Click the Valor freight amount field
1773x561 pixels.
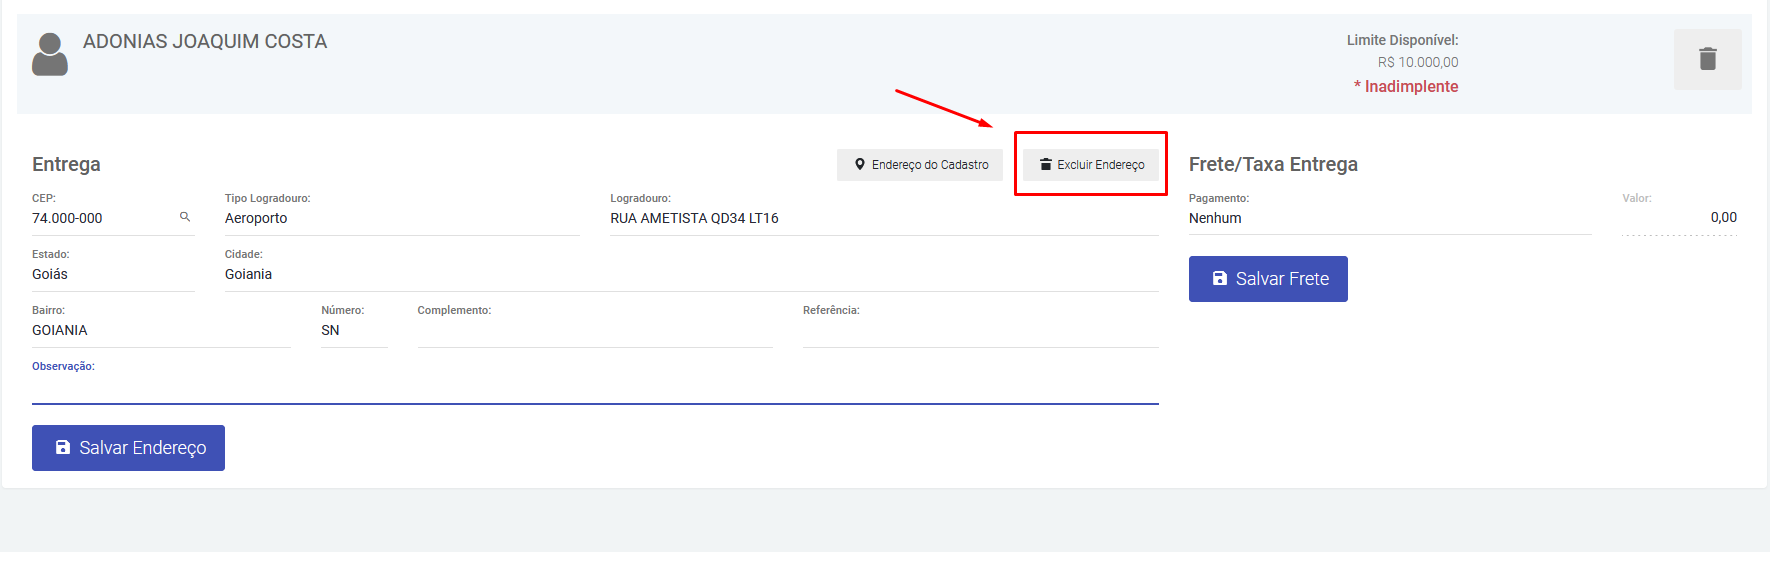click(1679, 218)
